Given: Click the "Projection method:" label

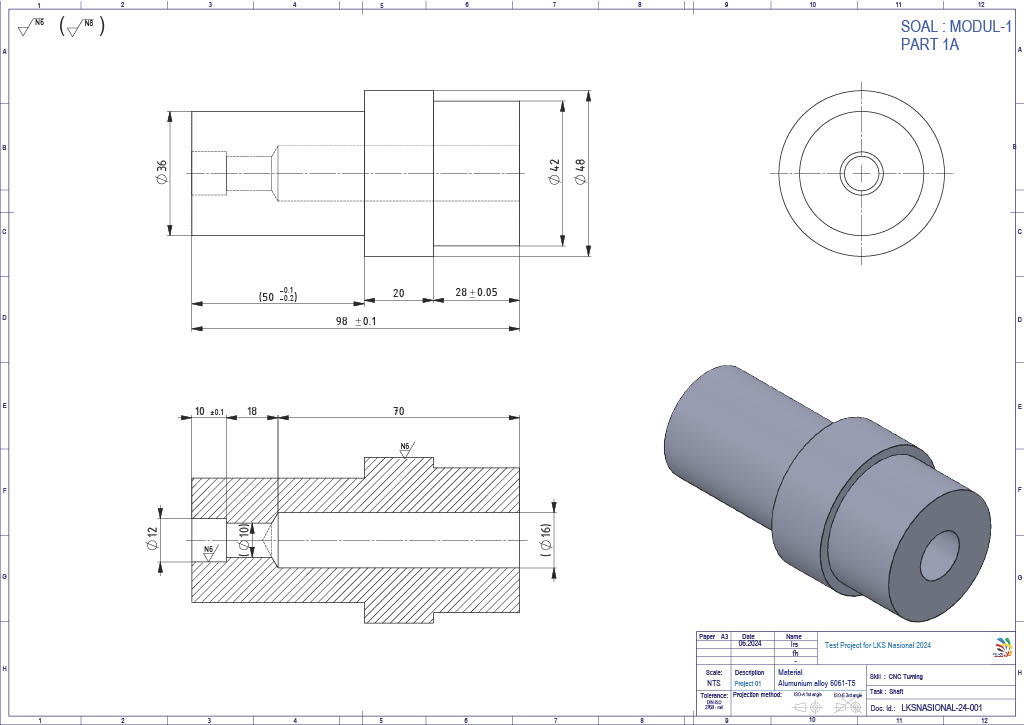Looking at the screenshot, I should click(x=758, y=694).
